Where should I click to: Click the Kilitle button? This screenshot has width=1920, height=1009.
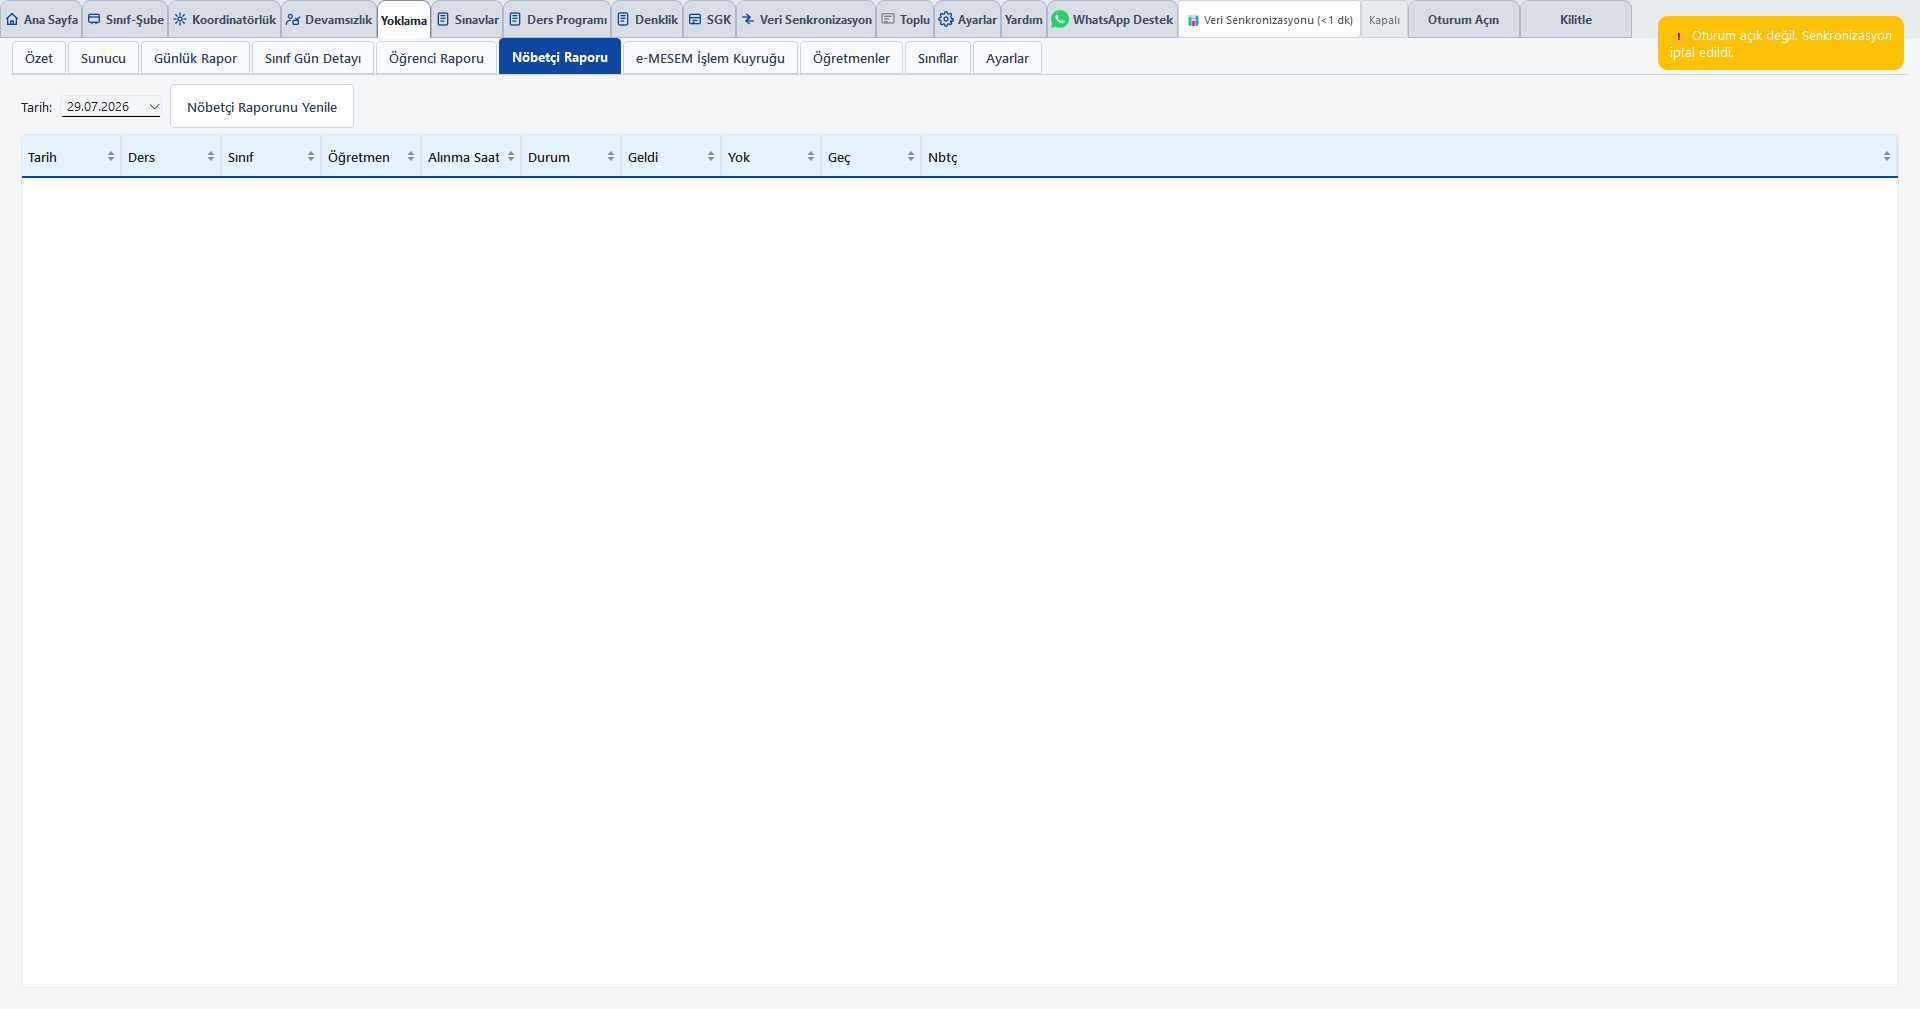(1576, 20)
